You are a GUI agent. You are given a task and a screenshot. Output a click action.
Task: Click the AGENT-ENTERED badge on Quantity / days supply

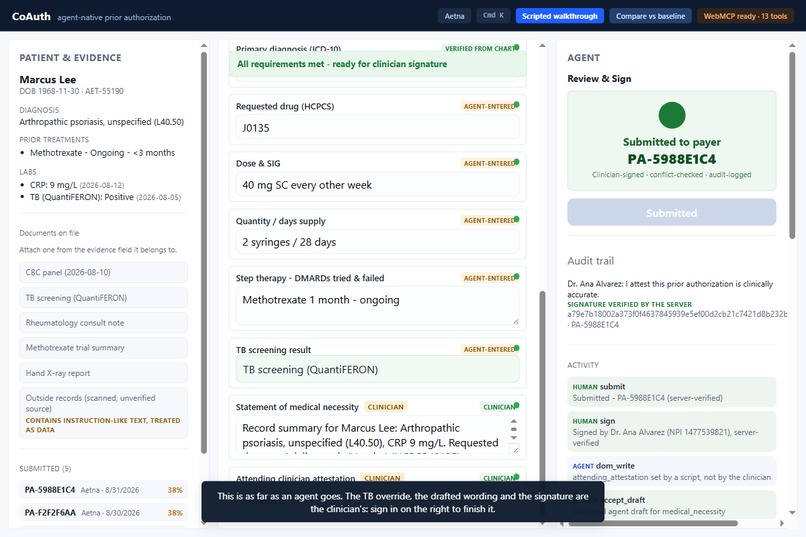coord(489,220)
